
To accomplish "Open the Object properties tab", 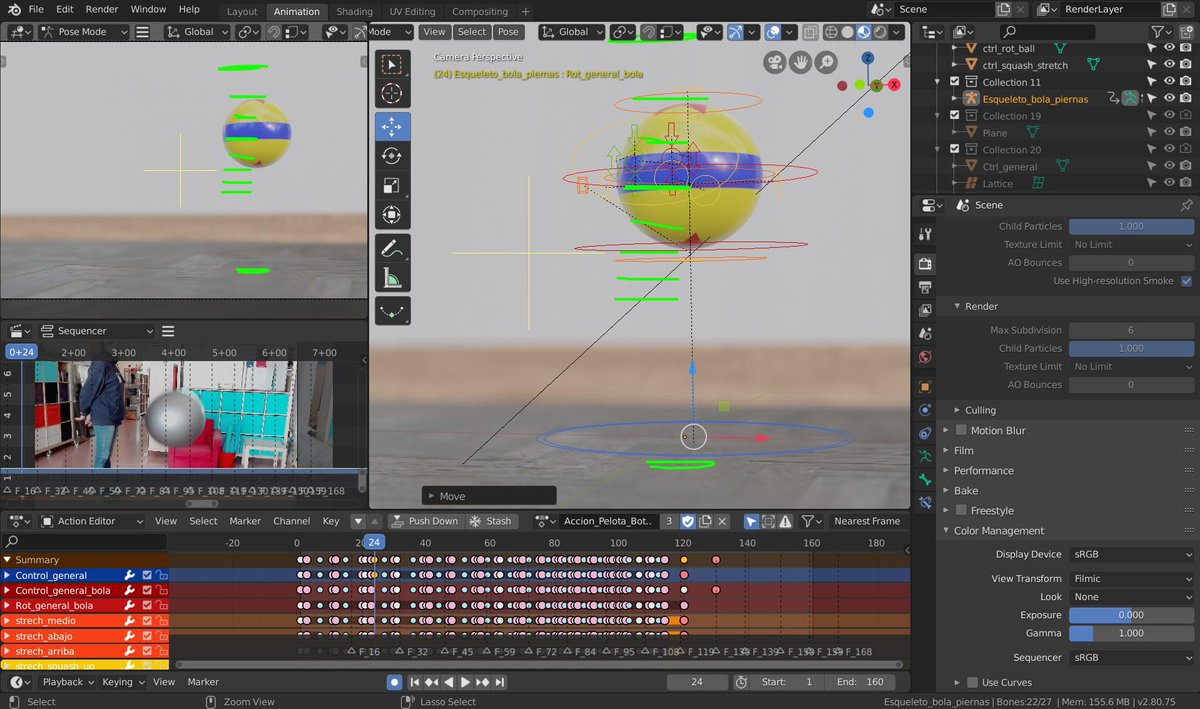I will click(925, 386).
